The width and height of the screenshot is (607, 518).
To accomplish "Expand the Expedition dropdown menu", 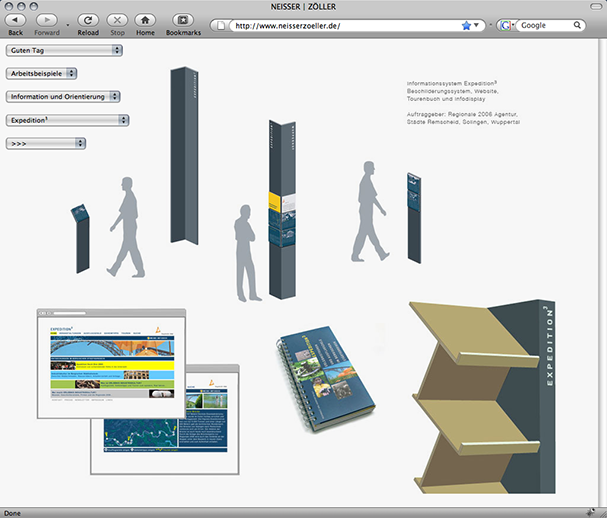I will click(67, 120).
